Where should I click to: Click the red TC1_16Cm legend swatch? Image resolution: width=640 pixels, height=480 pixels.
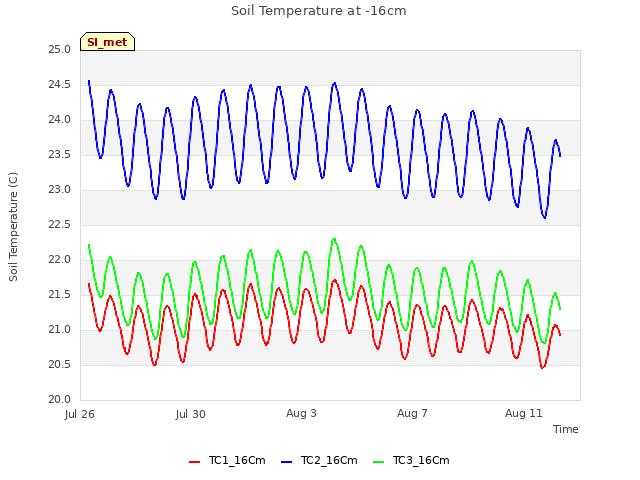[195, 461]
